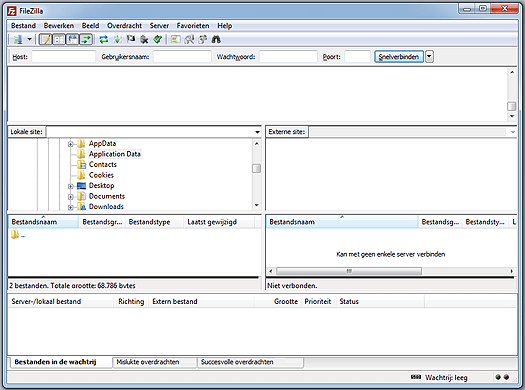Viewport: 525px width, 390px height.
Task: Open the Lokale site path dropdown
Action: coord(257,132)
